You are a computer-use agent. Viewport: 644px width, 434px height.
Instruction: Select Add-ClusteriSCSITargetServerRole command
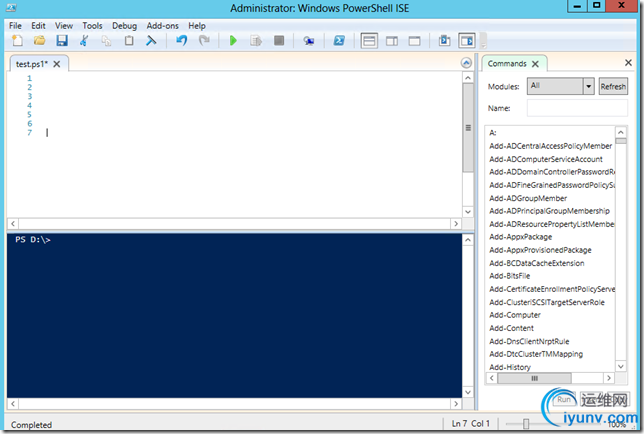[547, 302]
